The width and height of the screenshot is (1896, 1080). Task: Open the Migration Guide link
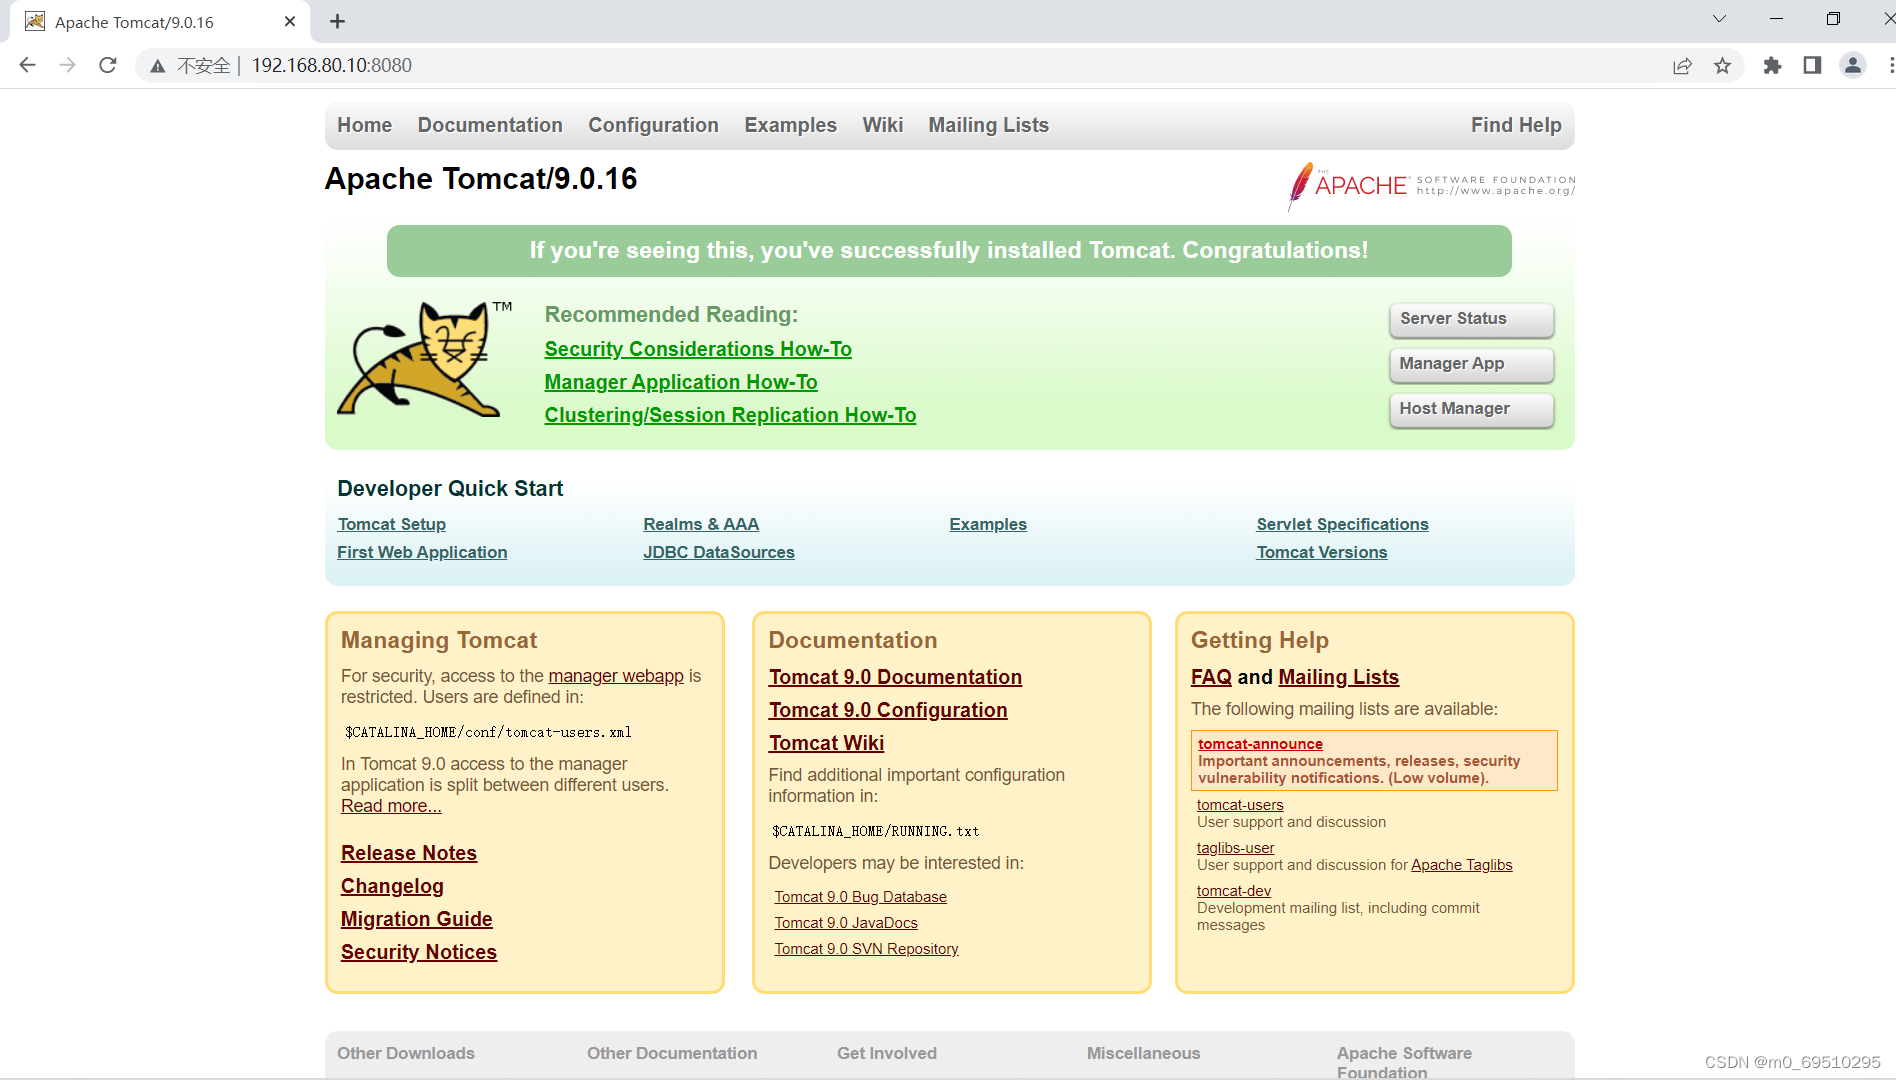point(416,919)
